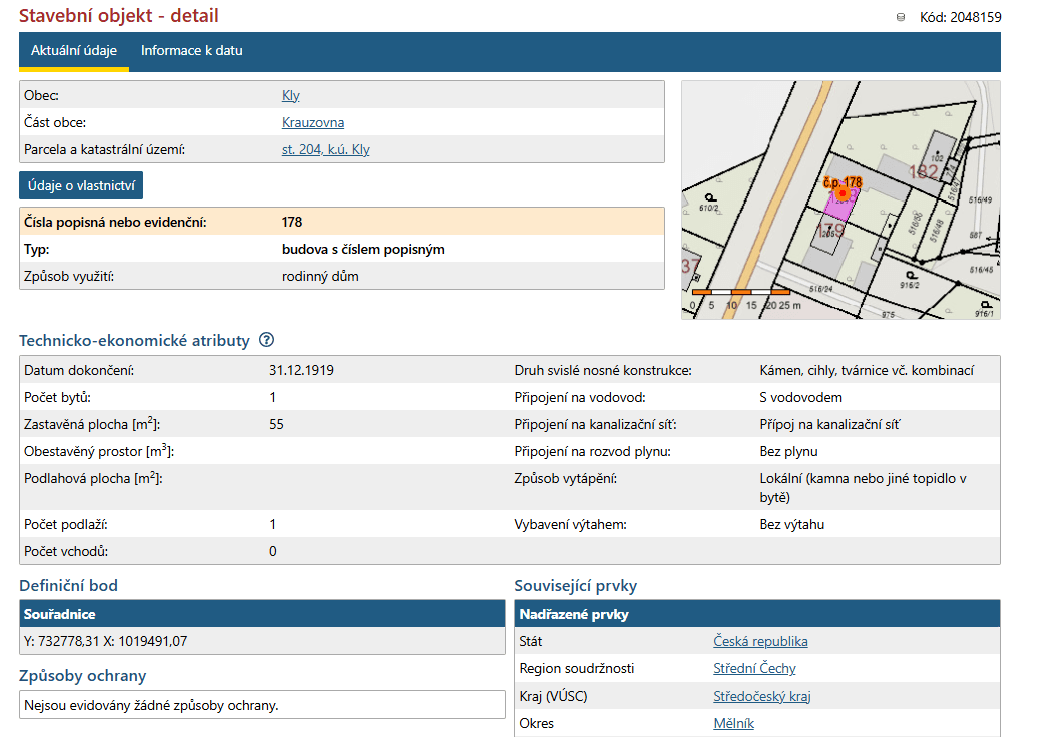1054x737 pixels.
Task: Click the pink highlighted building on the map
Action: (x=837, y=208)
